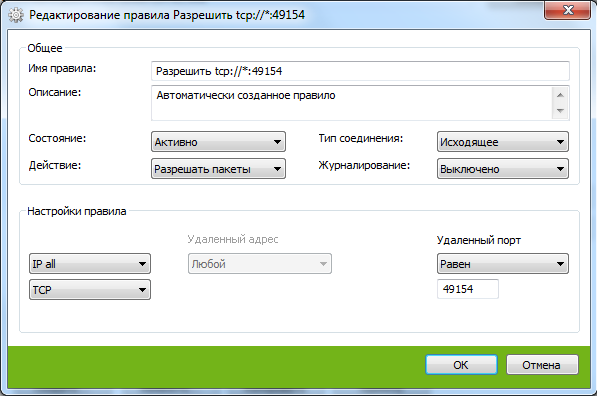
Task: Open the Состояние dropdown showing Активно
Action: click(x=218, y=142)
